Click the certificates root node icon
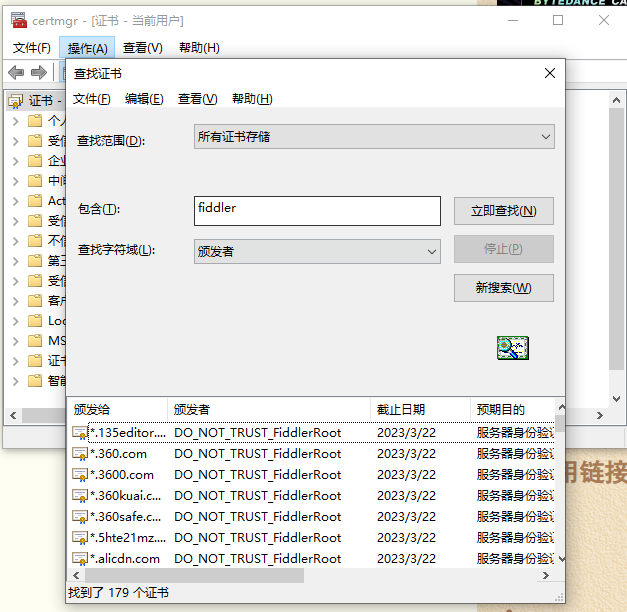The height and width of the screenshot is (612, 627). pyautogui.click(x=16, y=101)
